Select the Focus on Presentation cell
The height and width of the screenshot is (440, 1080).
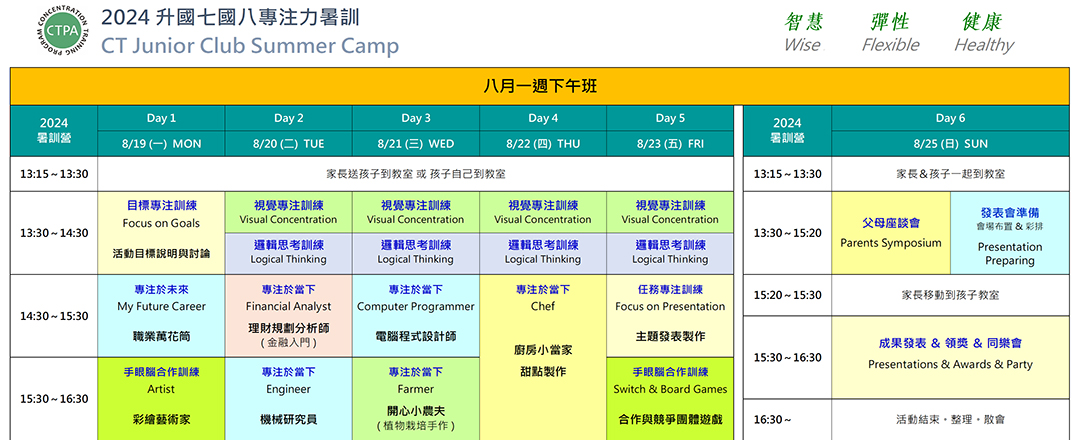tap(670, 315)
